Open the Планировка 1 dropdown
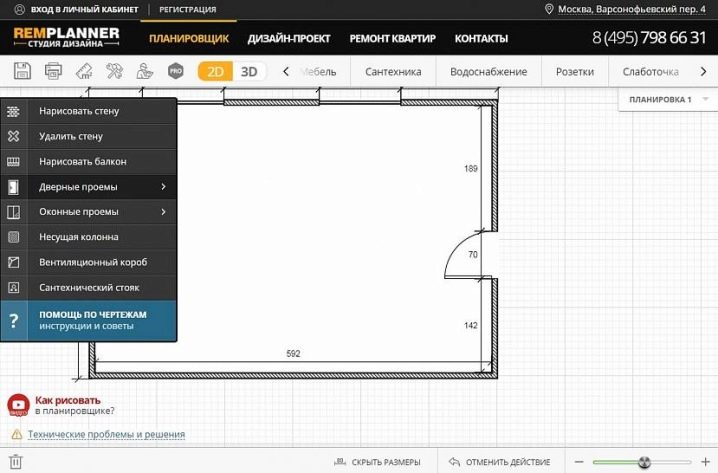This screenshot has height=473, width=718. tap(667, 100)
